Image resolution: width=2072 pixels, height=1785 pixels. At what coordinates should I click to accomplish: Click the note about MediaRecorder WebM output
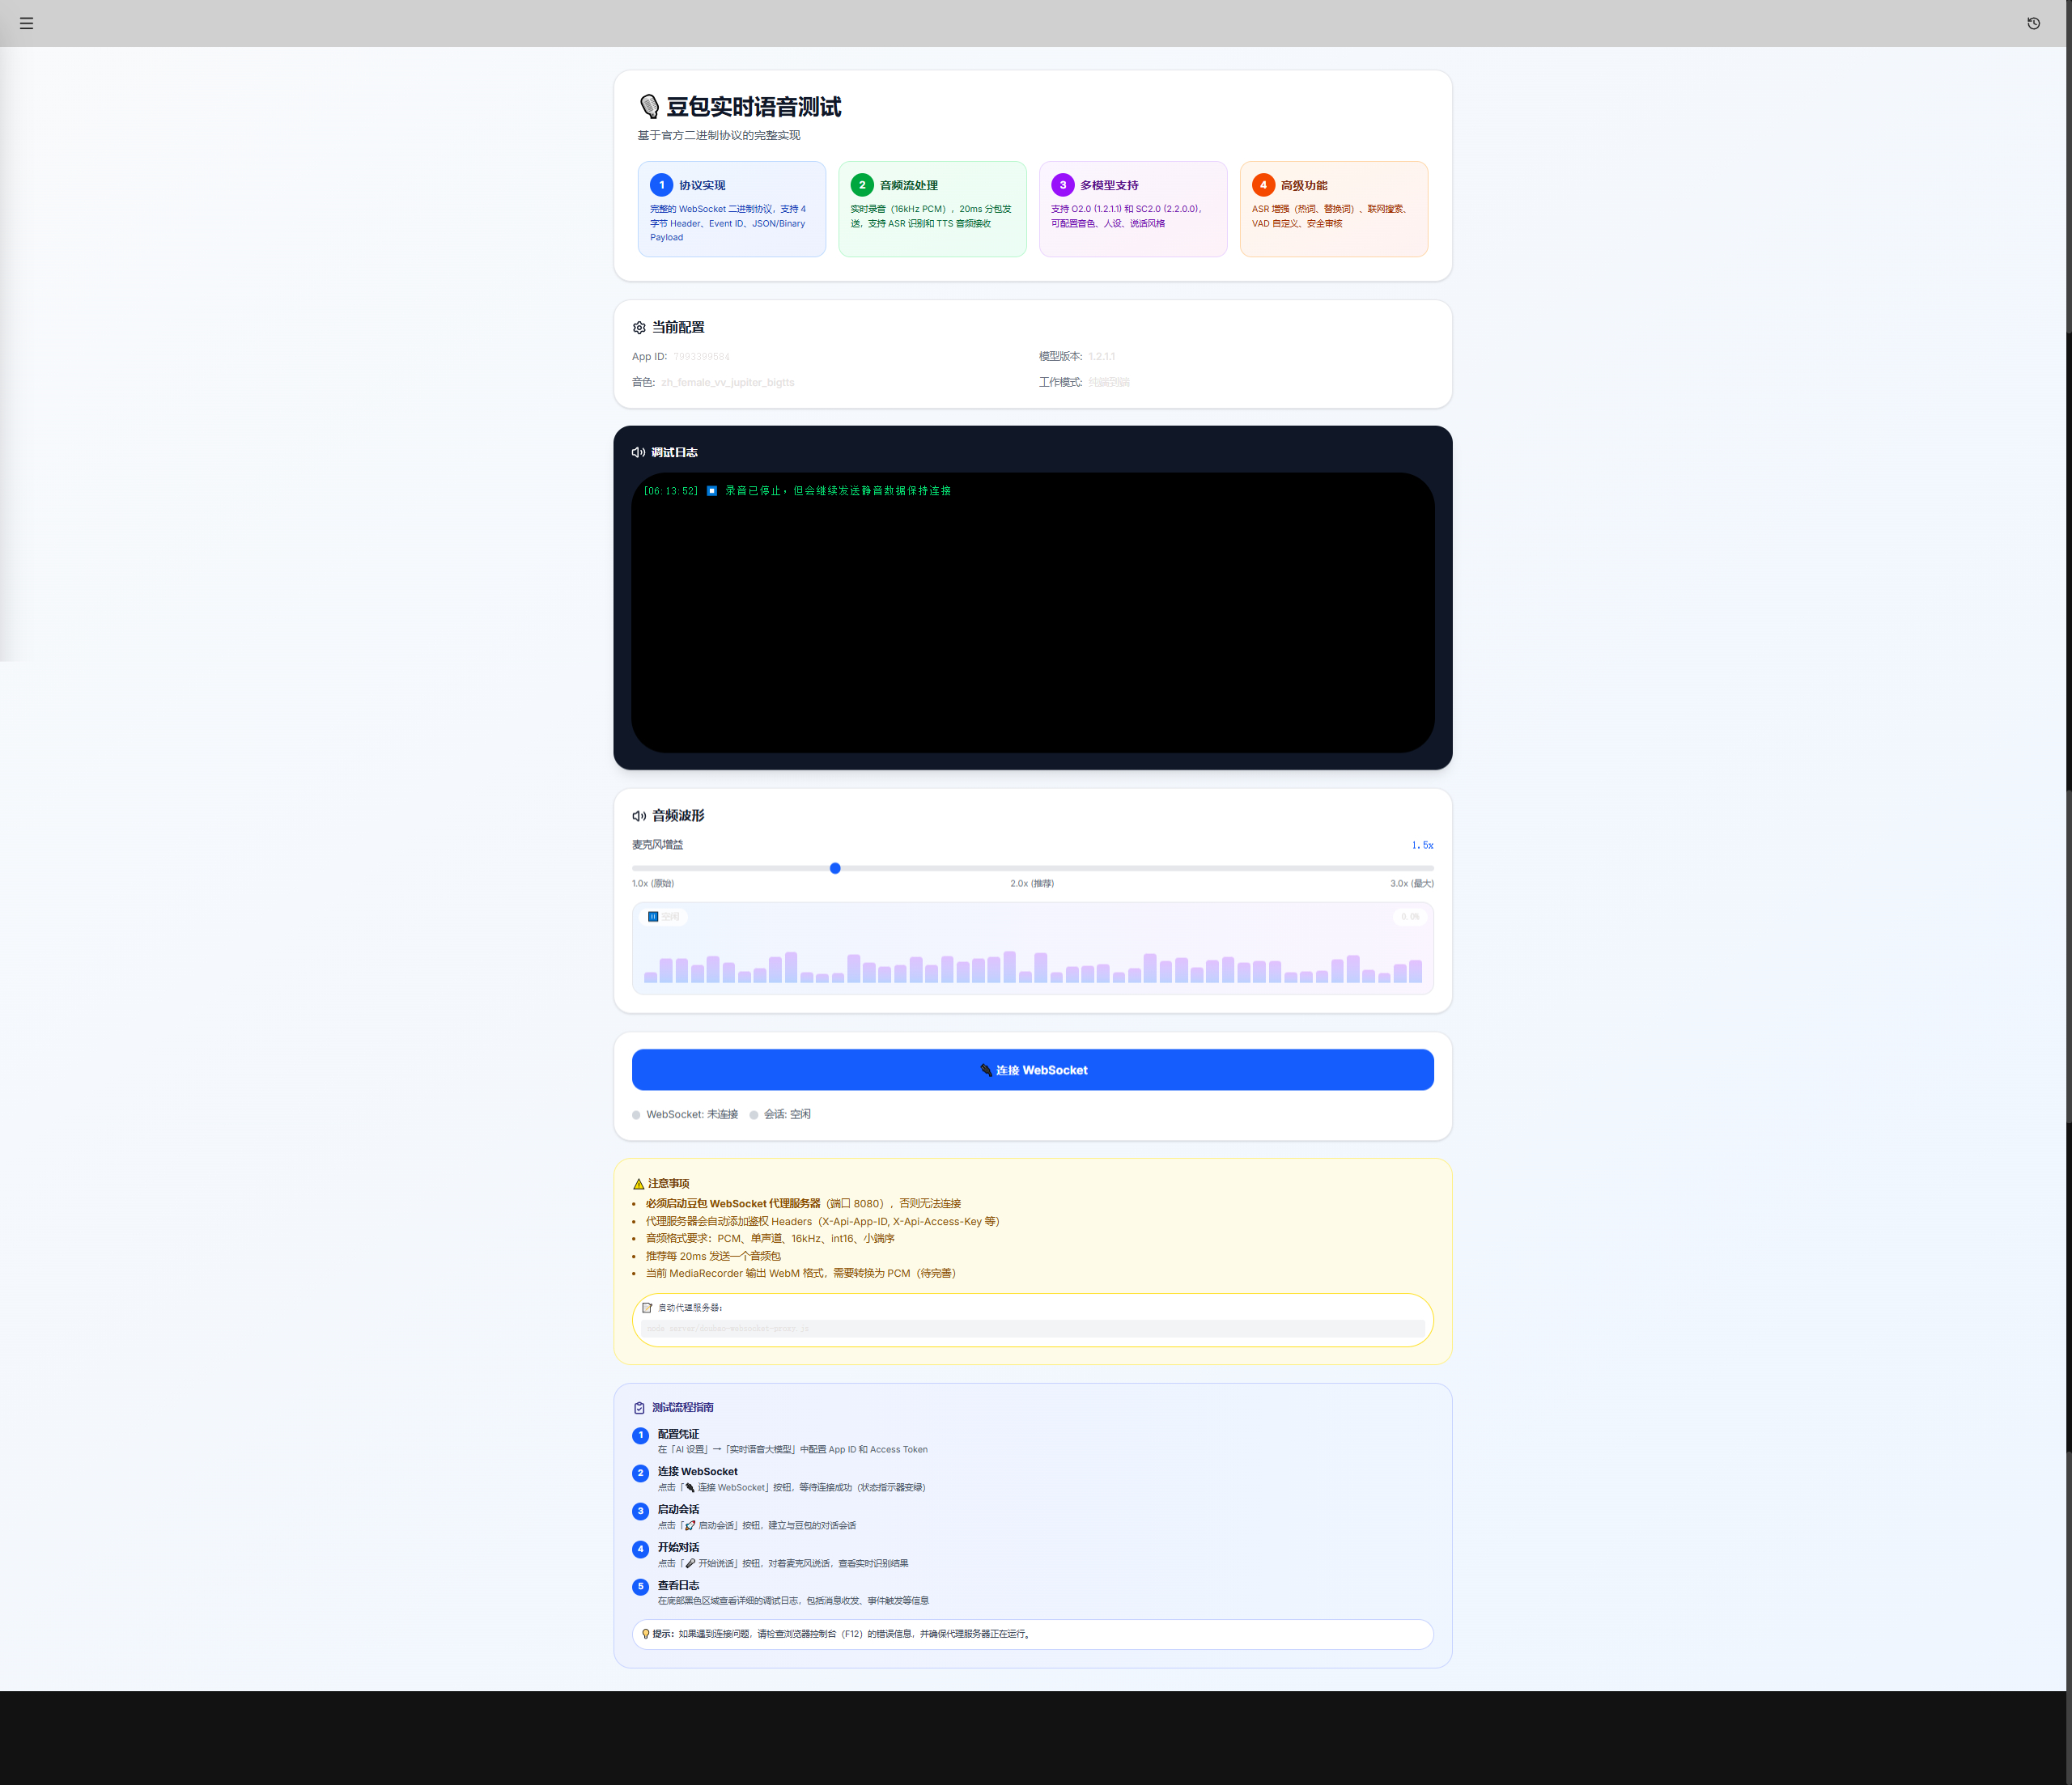point(800,1274)
